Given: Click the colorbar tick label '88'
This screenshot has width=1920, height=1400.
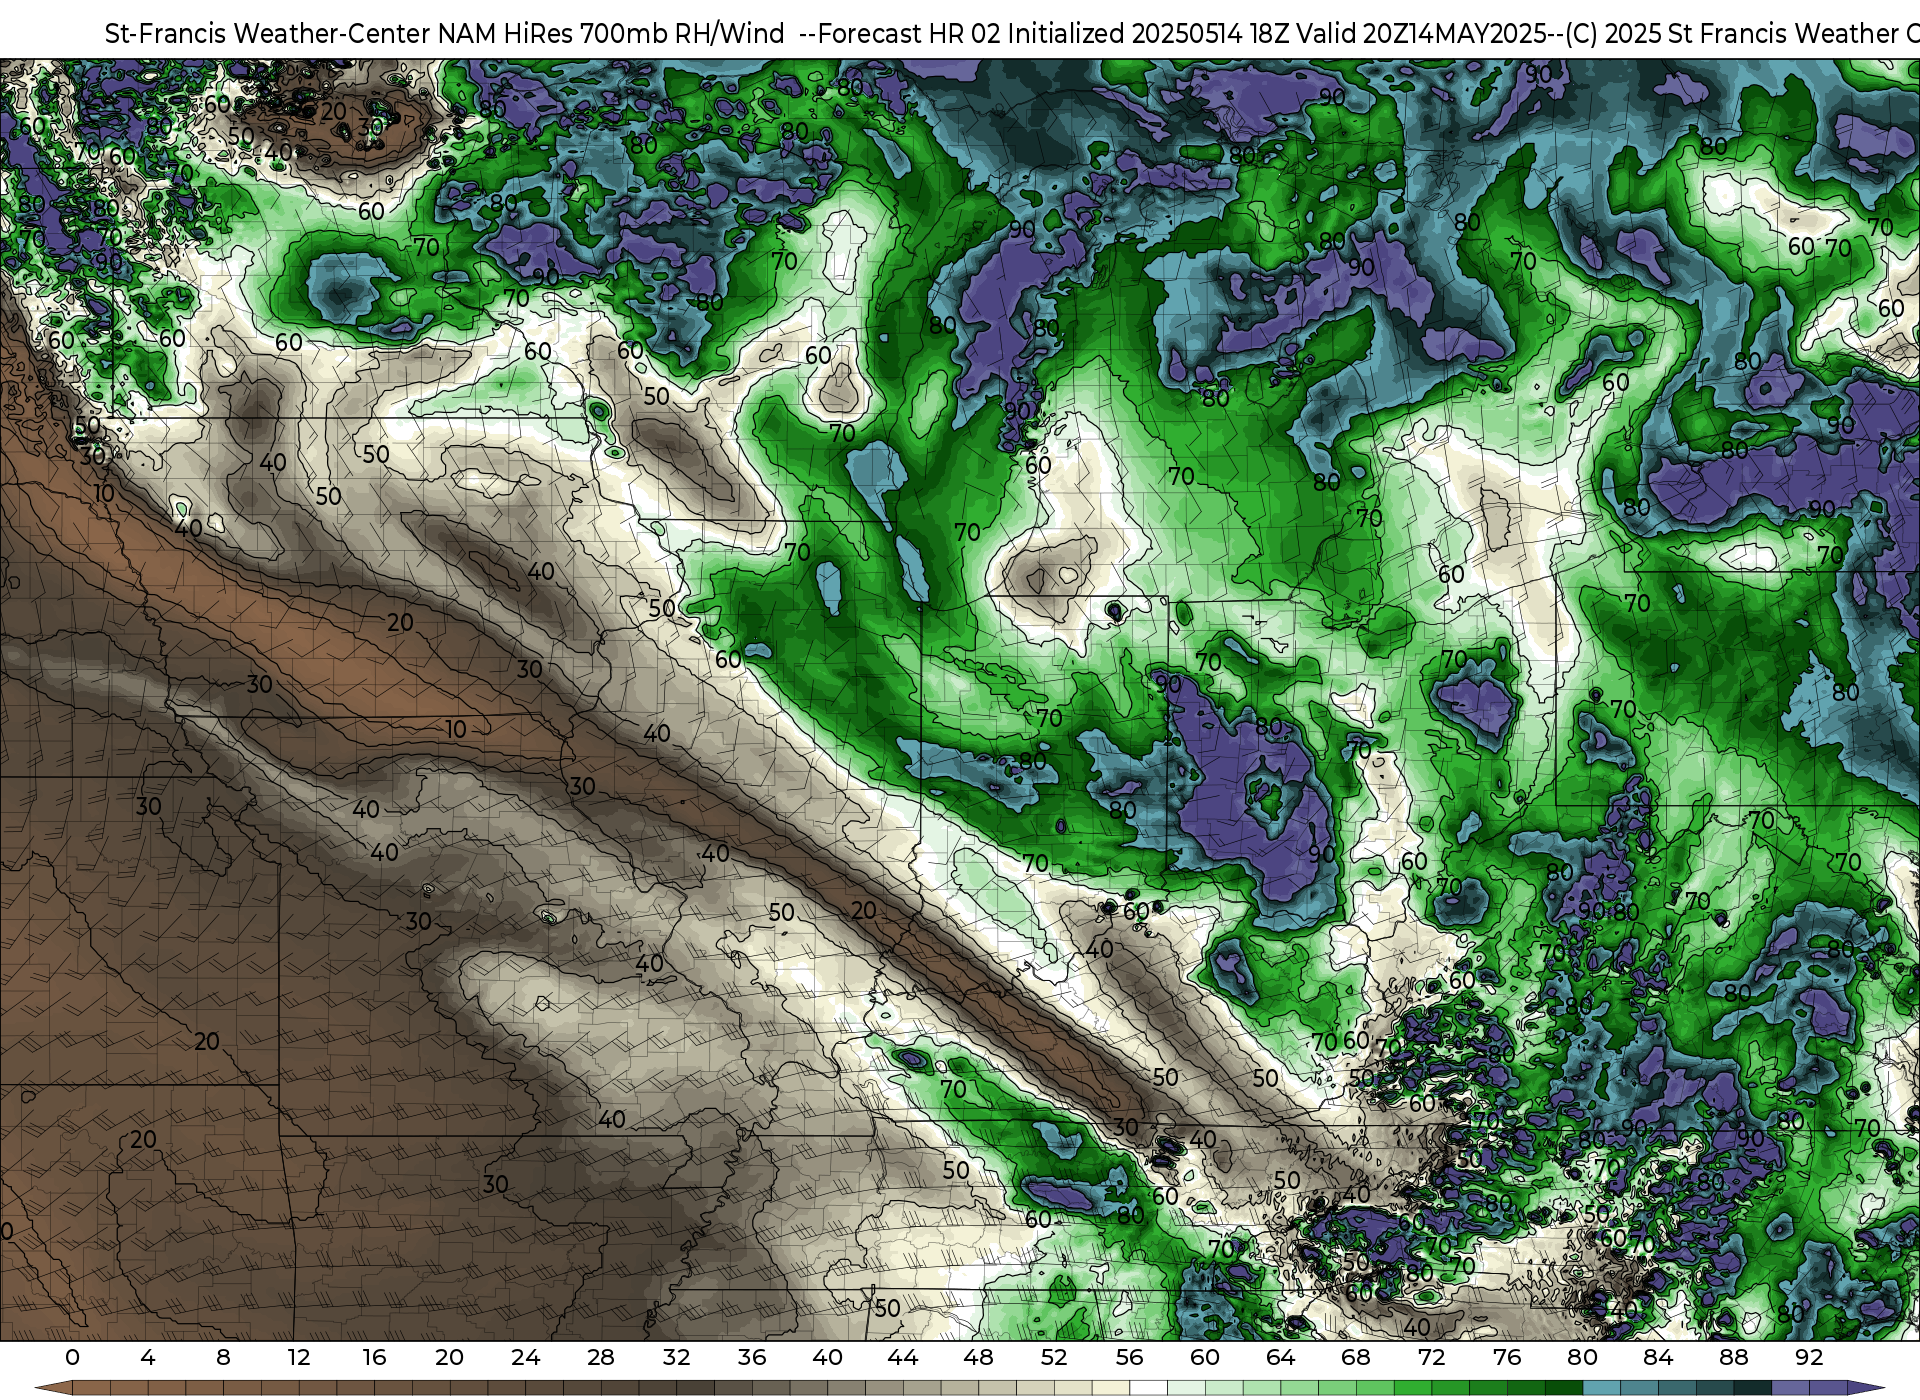Looking at the screenshot, I should (x=1733, y=1357).
